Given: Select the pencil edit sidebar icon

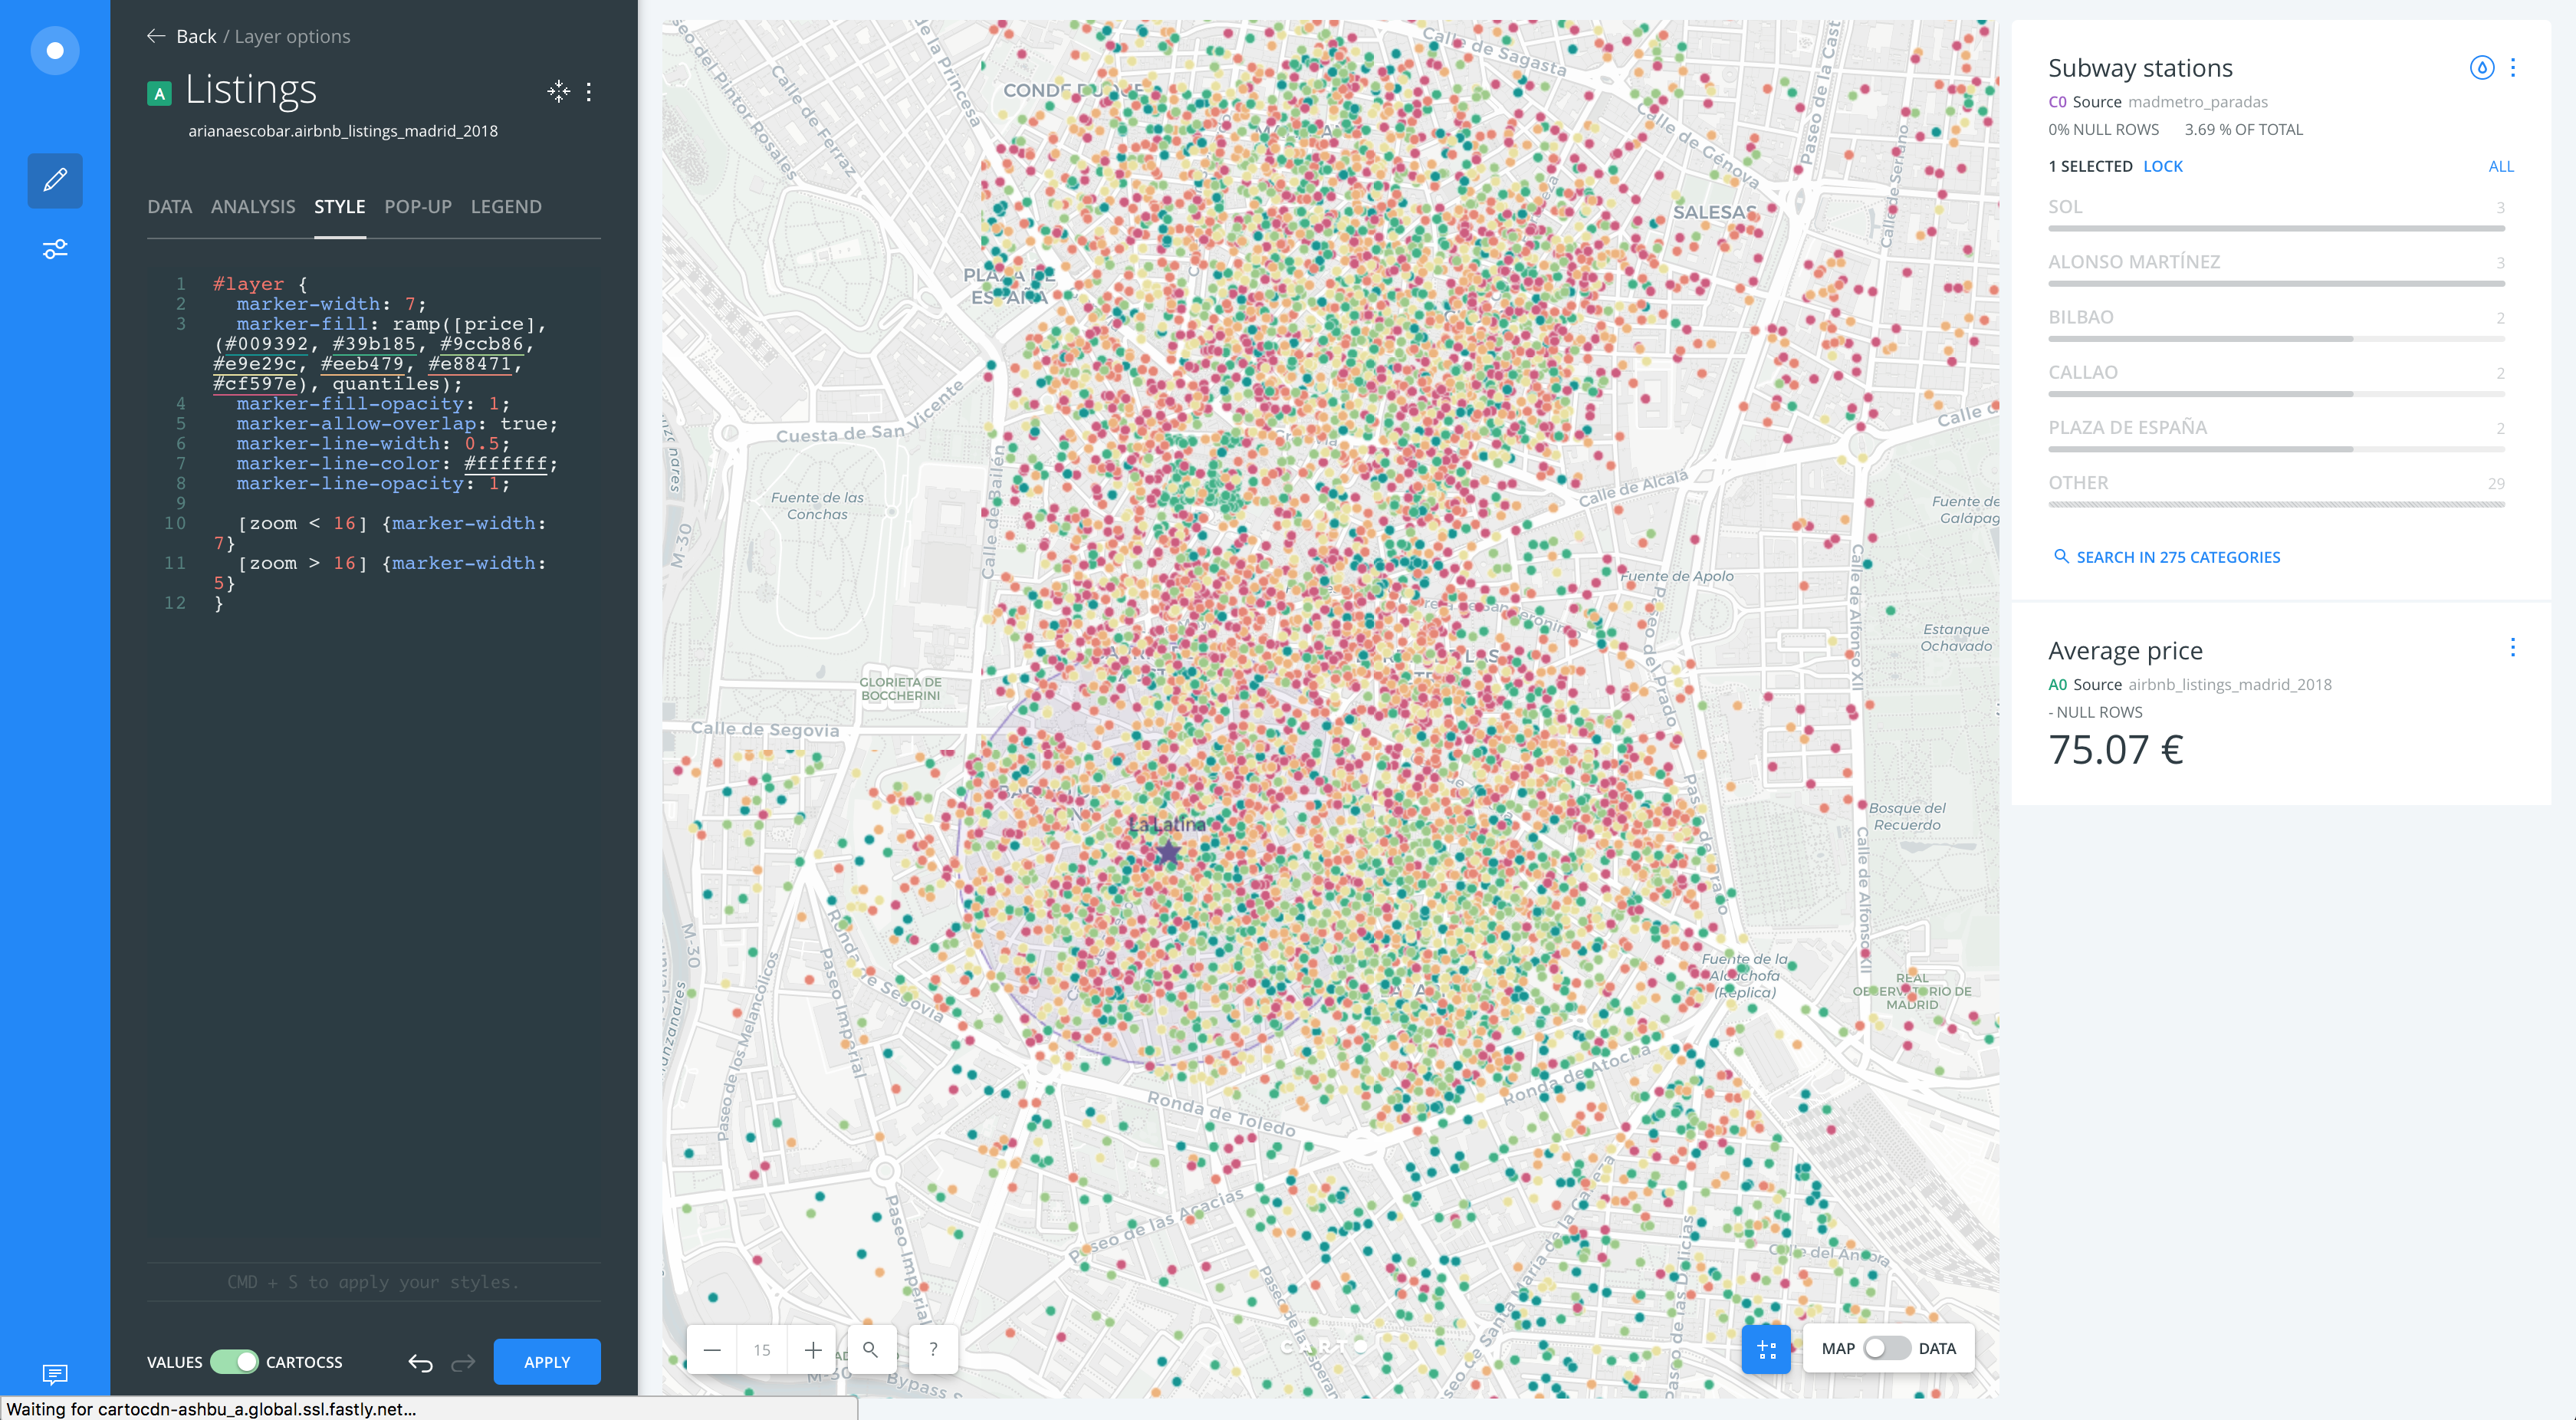Looking at the screenshot, I should coord(55,180).
